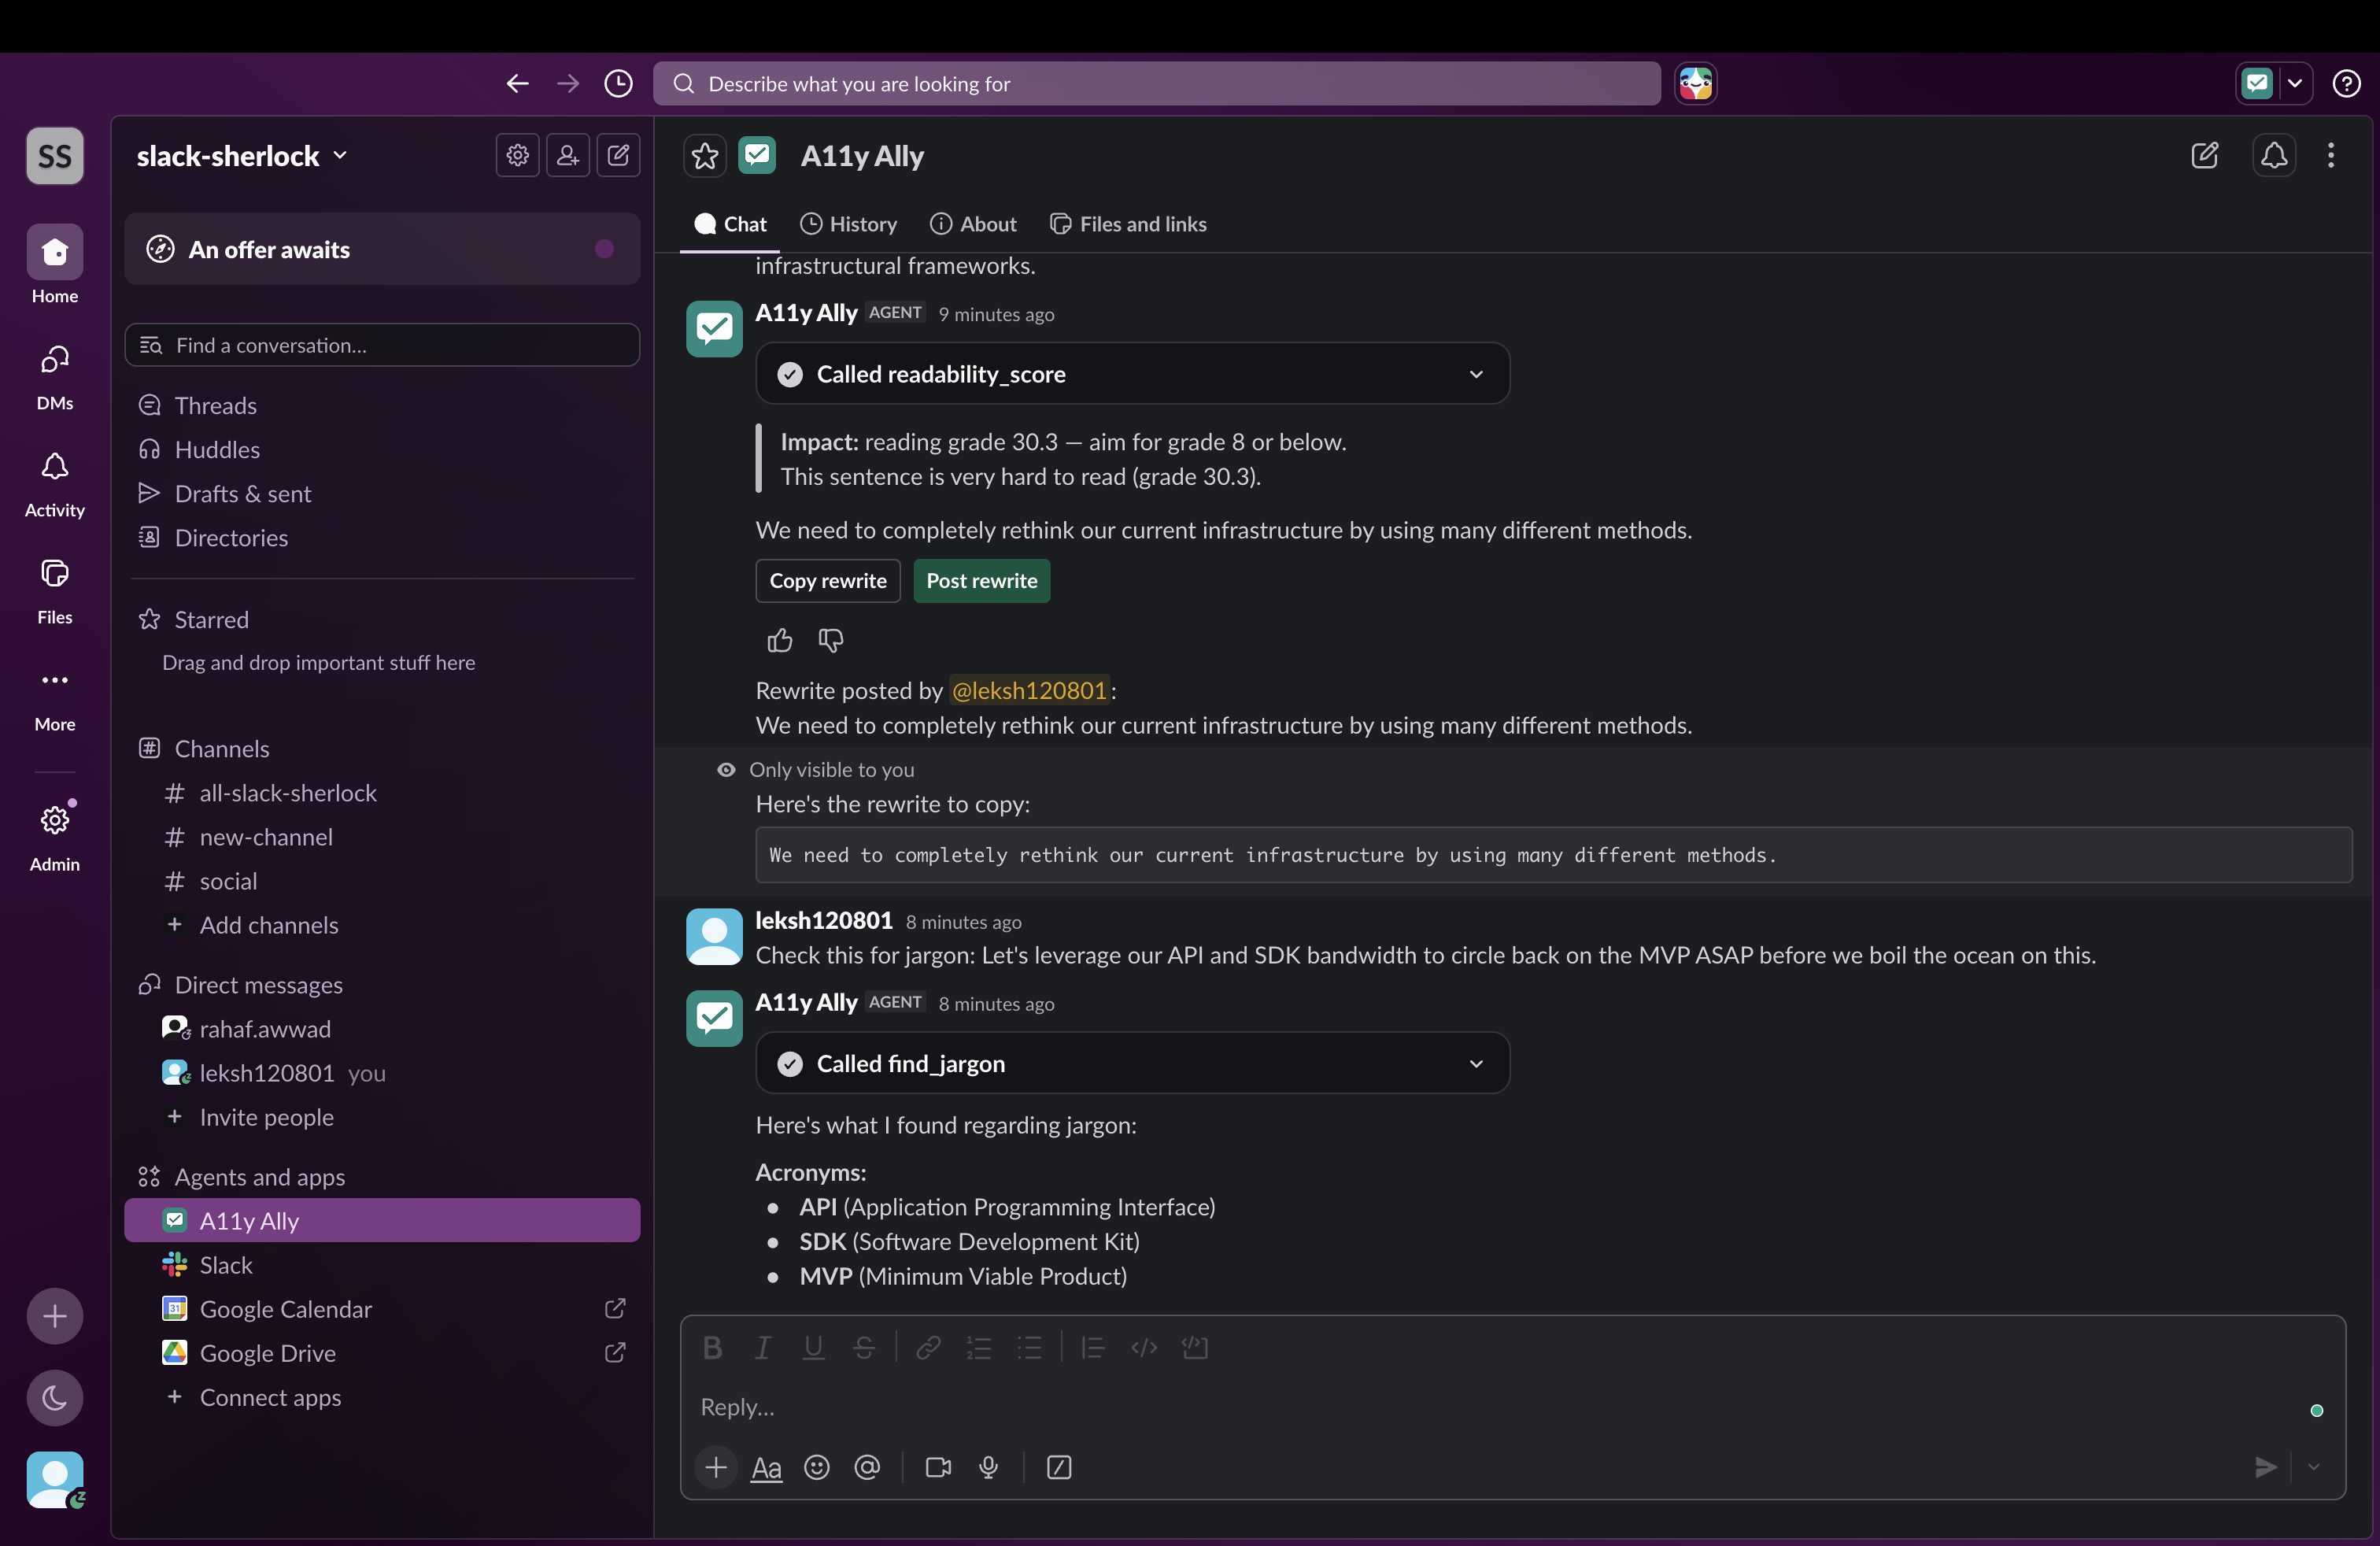This screenshot has width=2380, height=1546.
Task: Record a video clip
Action: (938, 1467)
